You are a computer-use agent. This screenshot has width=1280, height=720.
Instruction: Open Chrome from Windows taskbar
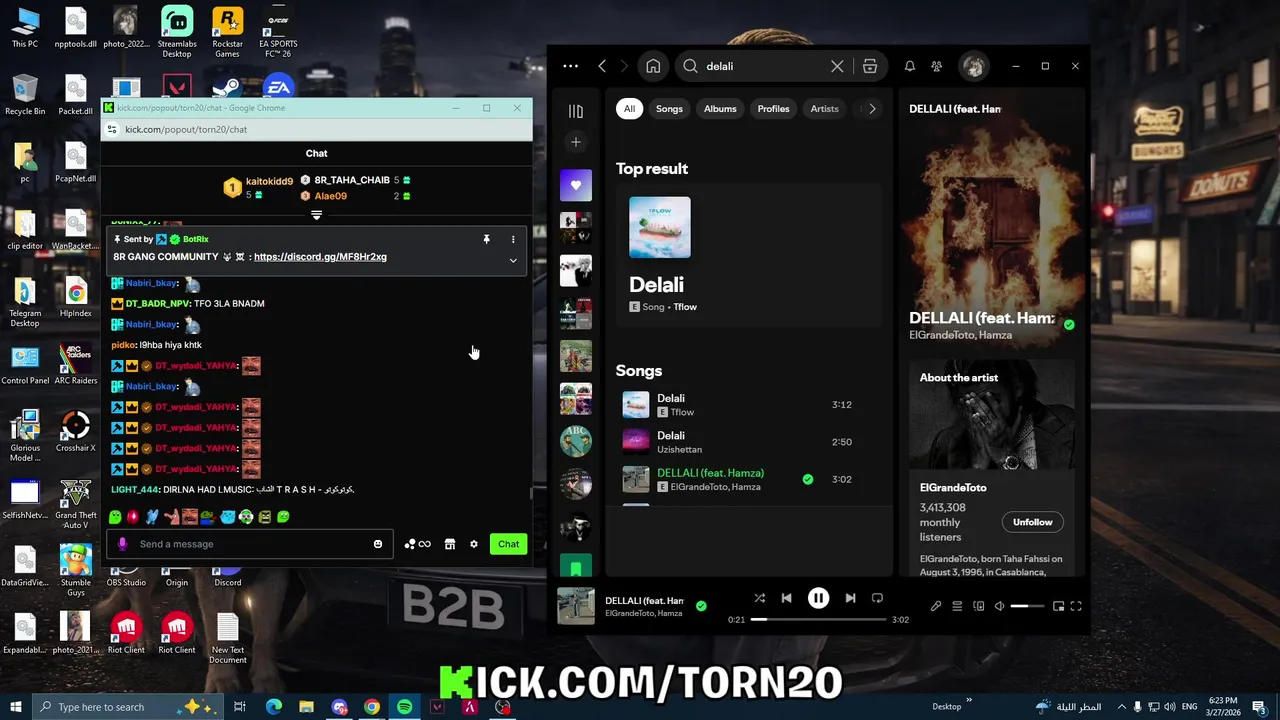(x=372, y=707)
